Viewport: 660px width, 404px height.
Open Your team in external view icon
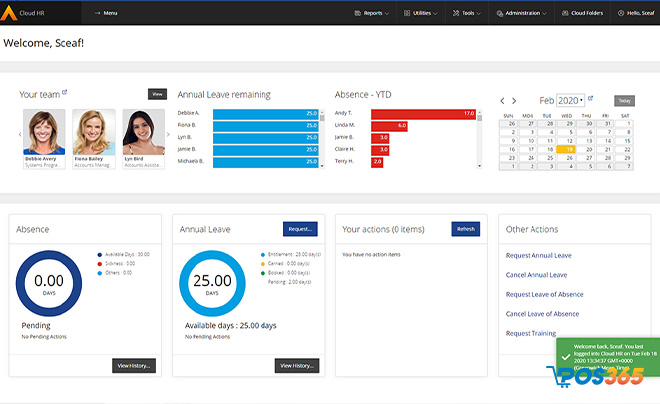[x=64, y=92]
